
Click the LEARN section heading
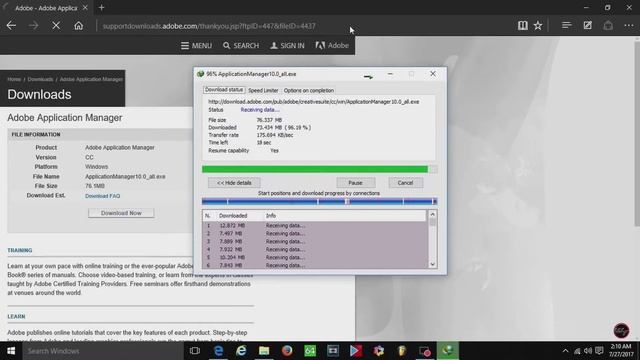[x=16, y=316]
